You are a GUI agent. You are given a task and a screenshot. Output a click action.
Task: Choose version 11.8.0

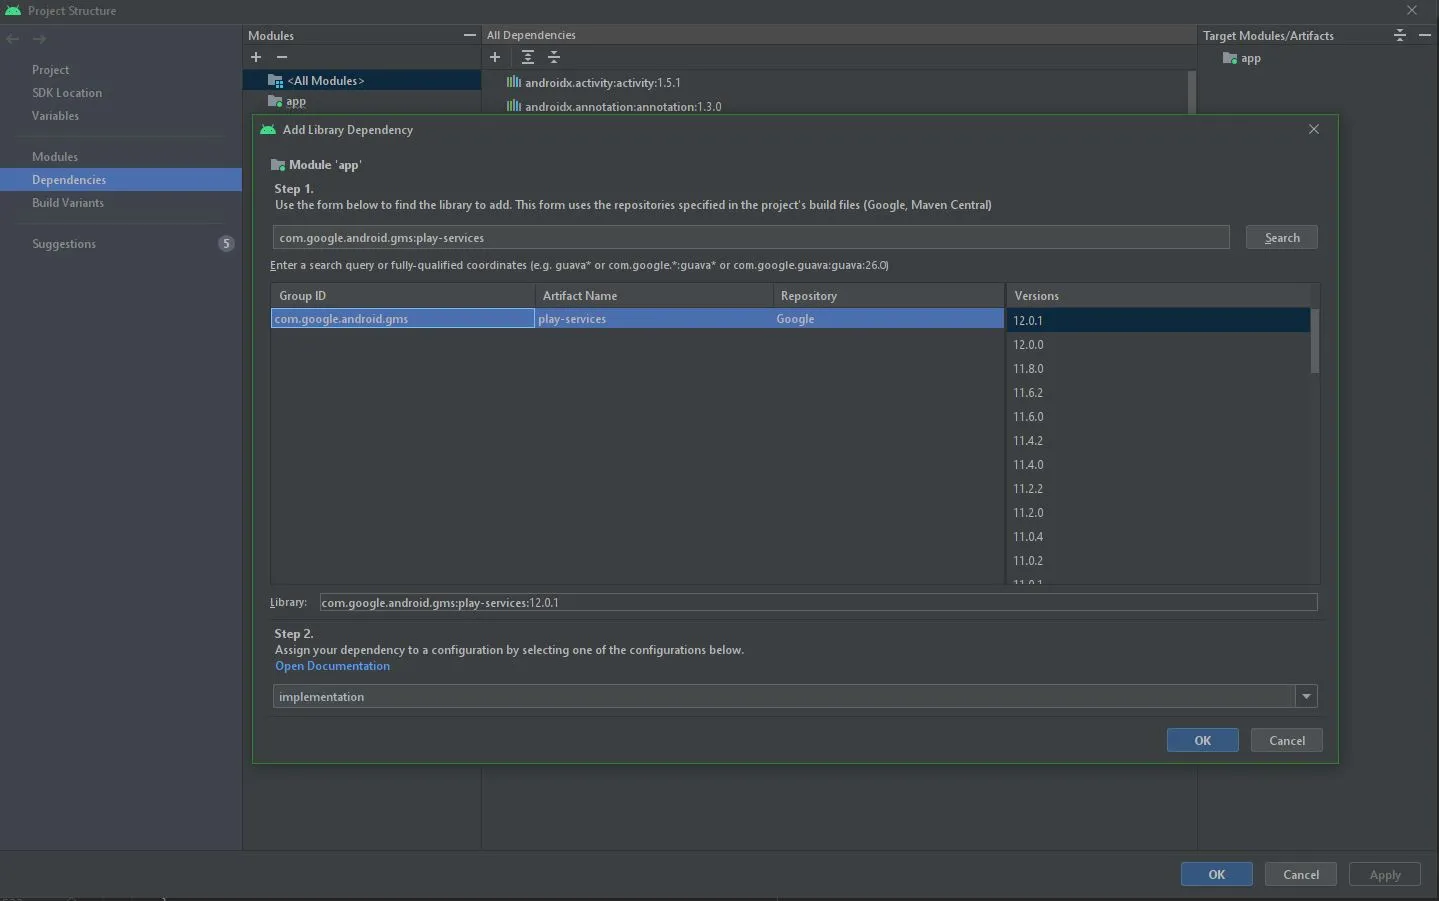tap(1159, 369)
